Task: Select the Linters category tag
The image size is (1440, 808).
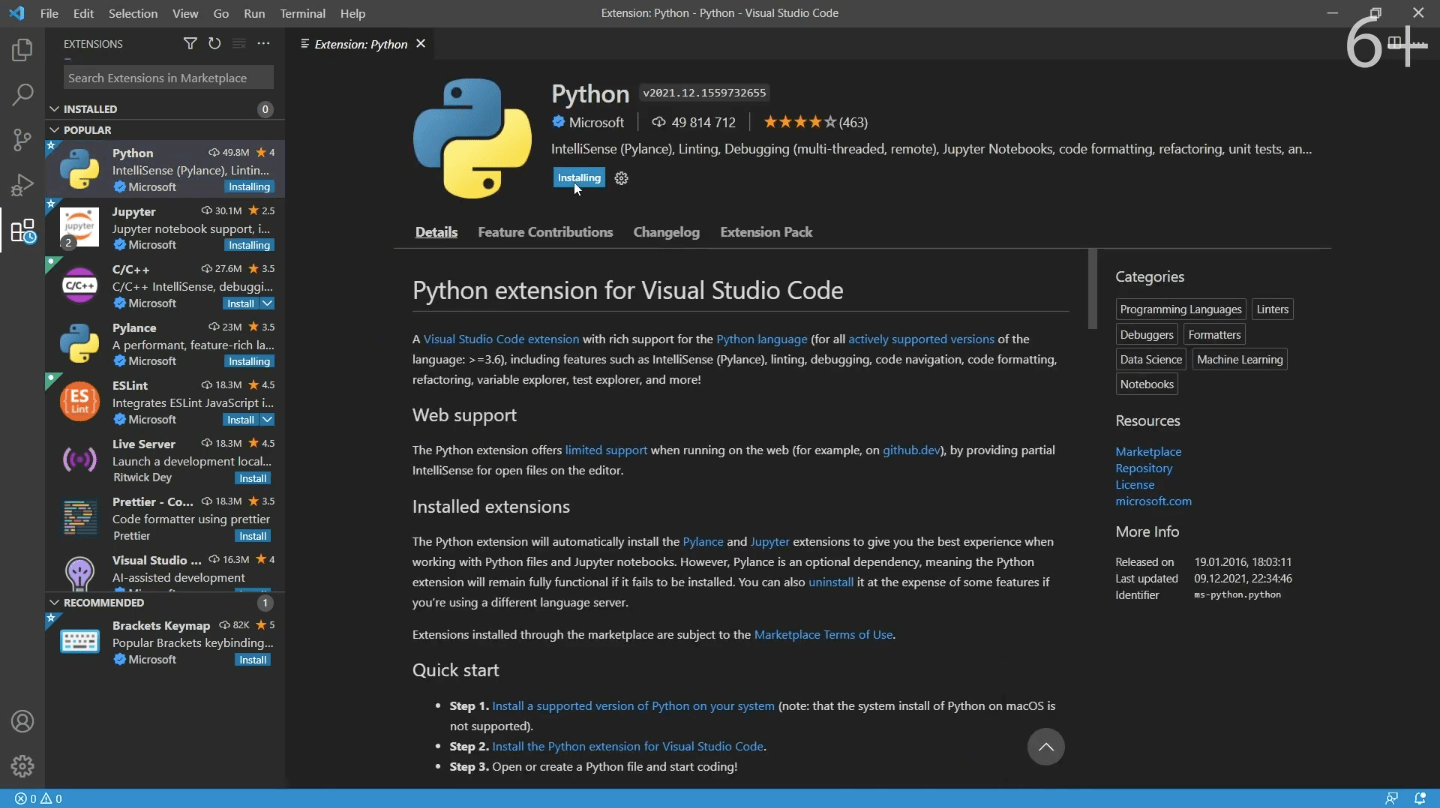Action: pyautogui.click(x=1272, y=310)
